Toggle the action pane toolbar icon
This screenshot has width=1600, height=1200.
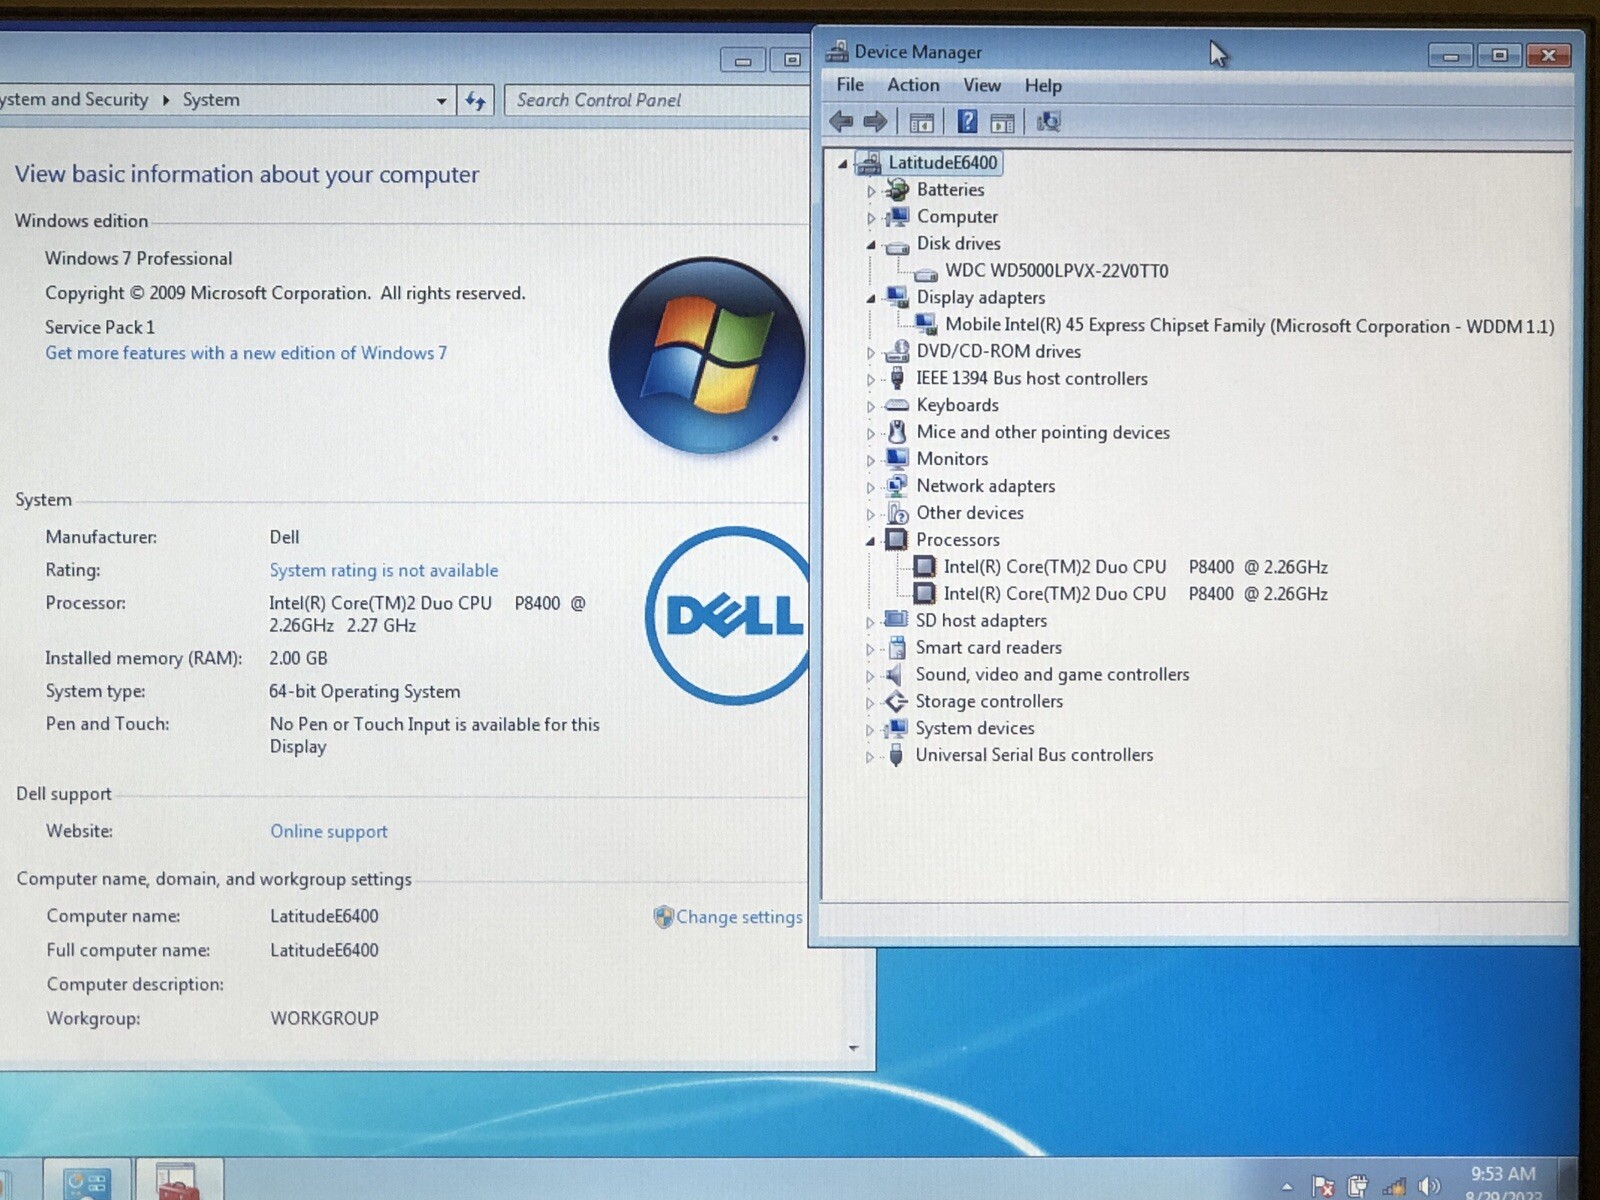tap(1002, 123)
